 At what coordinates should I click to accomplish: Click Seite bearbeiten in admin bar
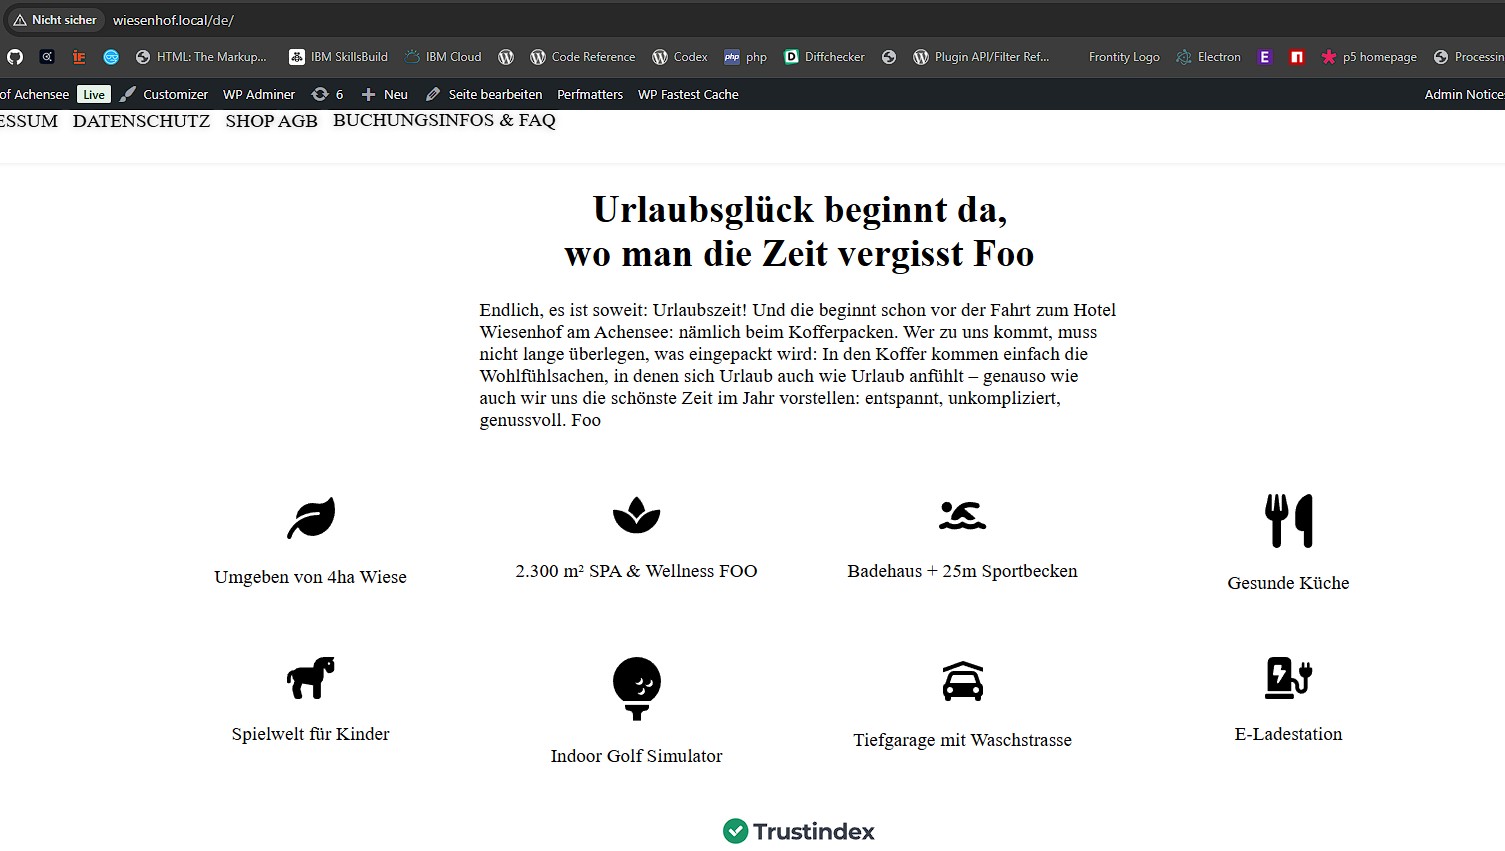coord(484,94)
